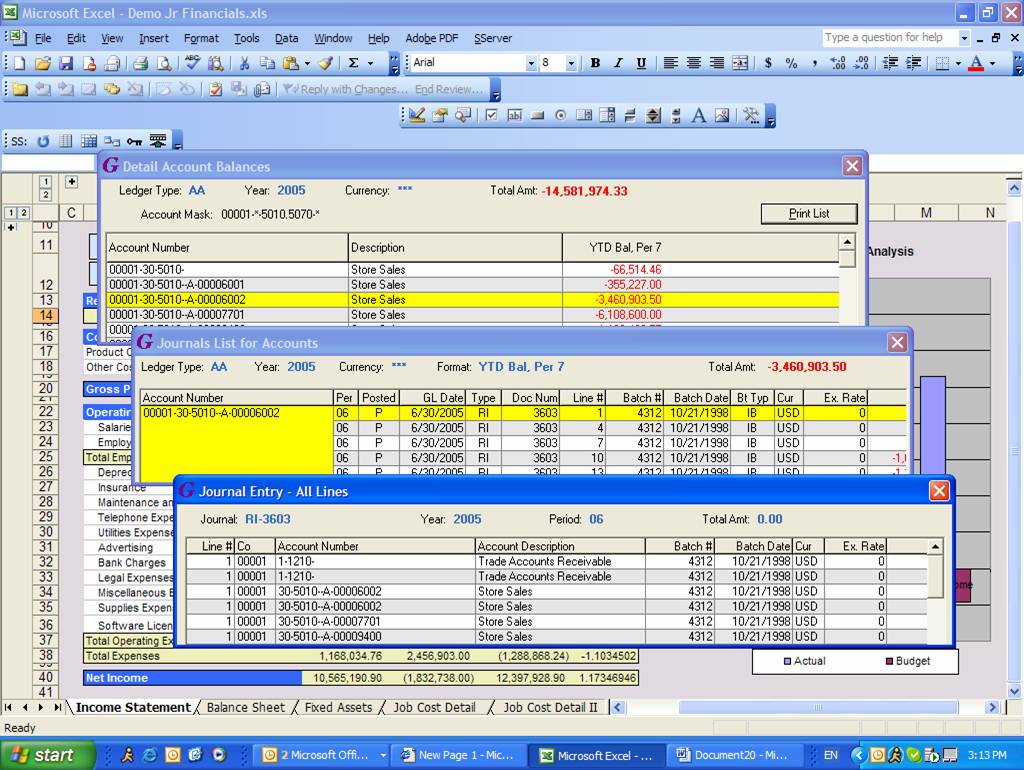Toggle Bold formatting
Viewport: 1024px width, 770px height.
[595, 63]
